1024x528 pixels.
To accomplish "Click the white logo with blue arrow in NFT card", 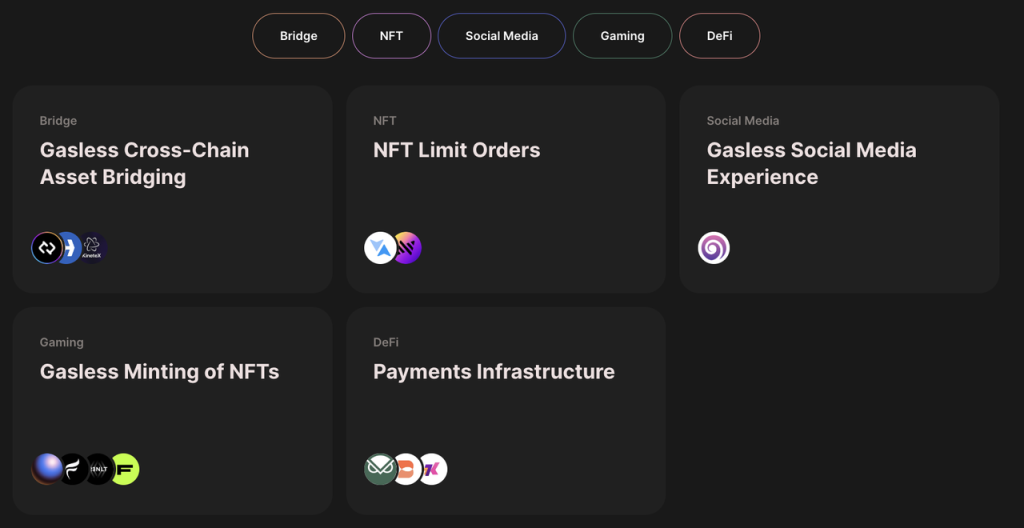I will [x=379, y=248].
